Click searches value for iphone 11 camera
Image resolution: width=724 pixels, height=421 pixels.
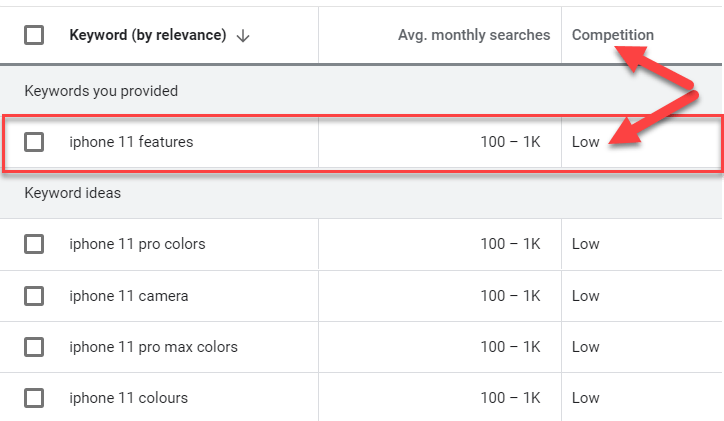(510, 296)
